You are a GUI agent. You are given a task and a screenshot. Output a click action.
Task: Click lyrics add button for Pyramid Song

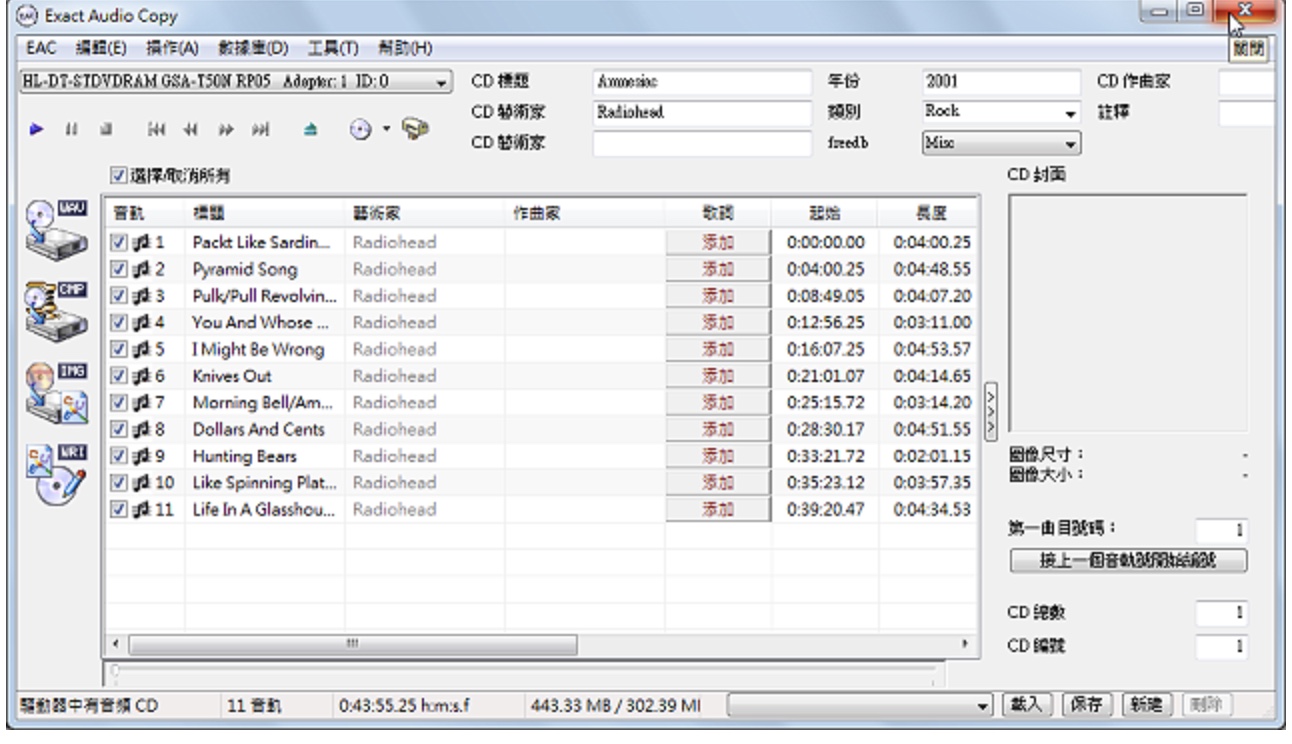pyautogui.click(x=718, y=268)
